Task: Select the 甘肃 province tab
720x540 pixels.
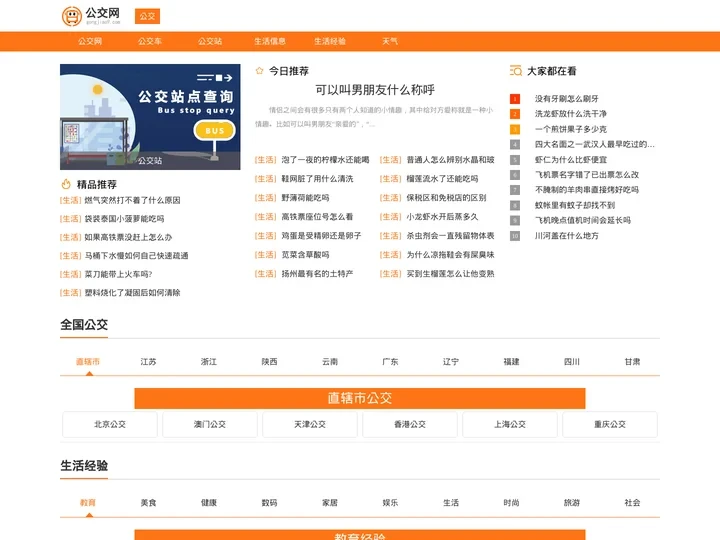Action: pos(632,362)
